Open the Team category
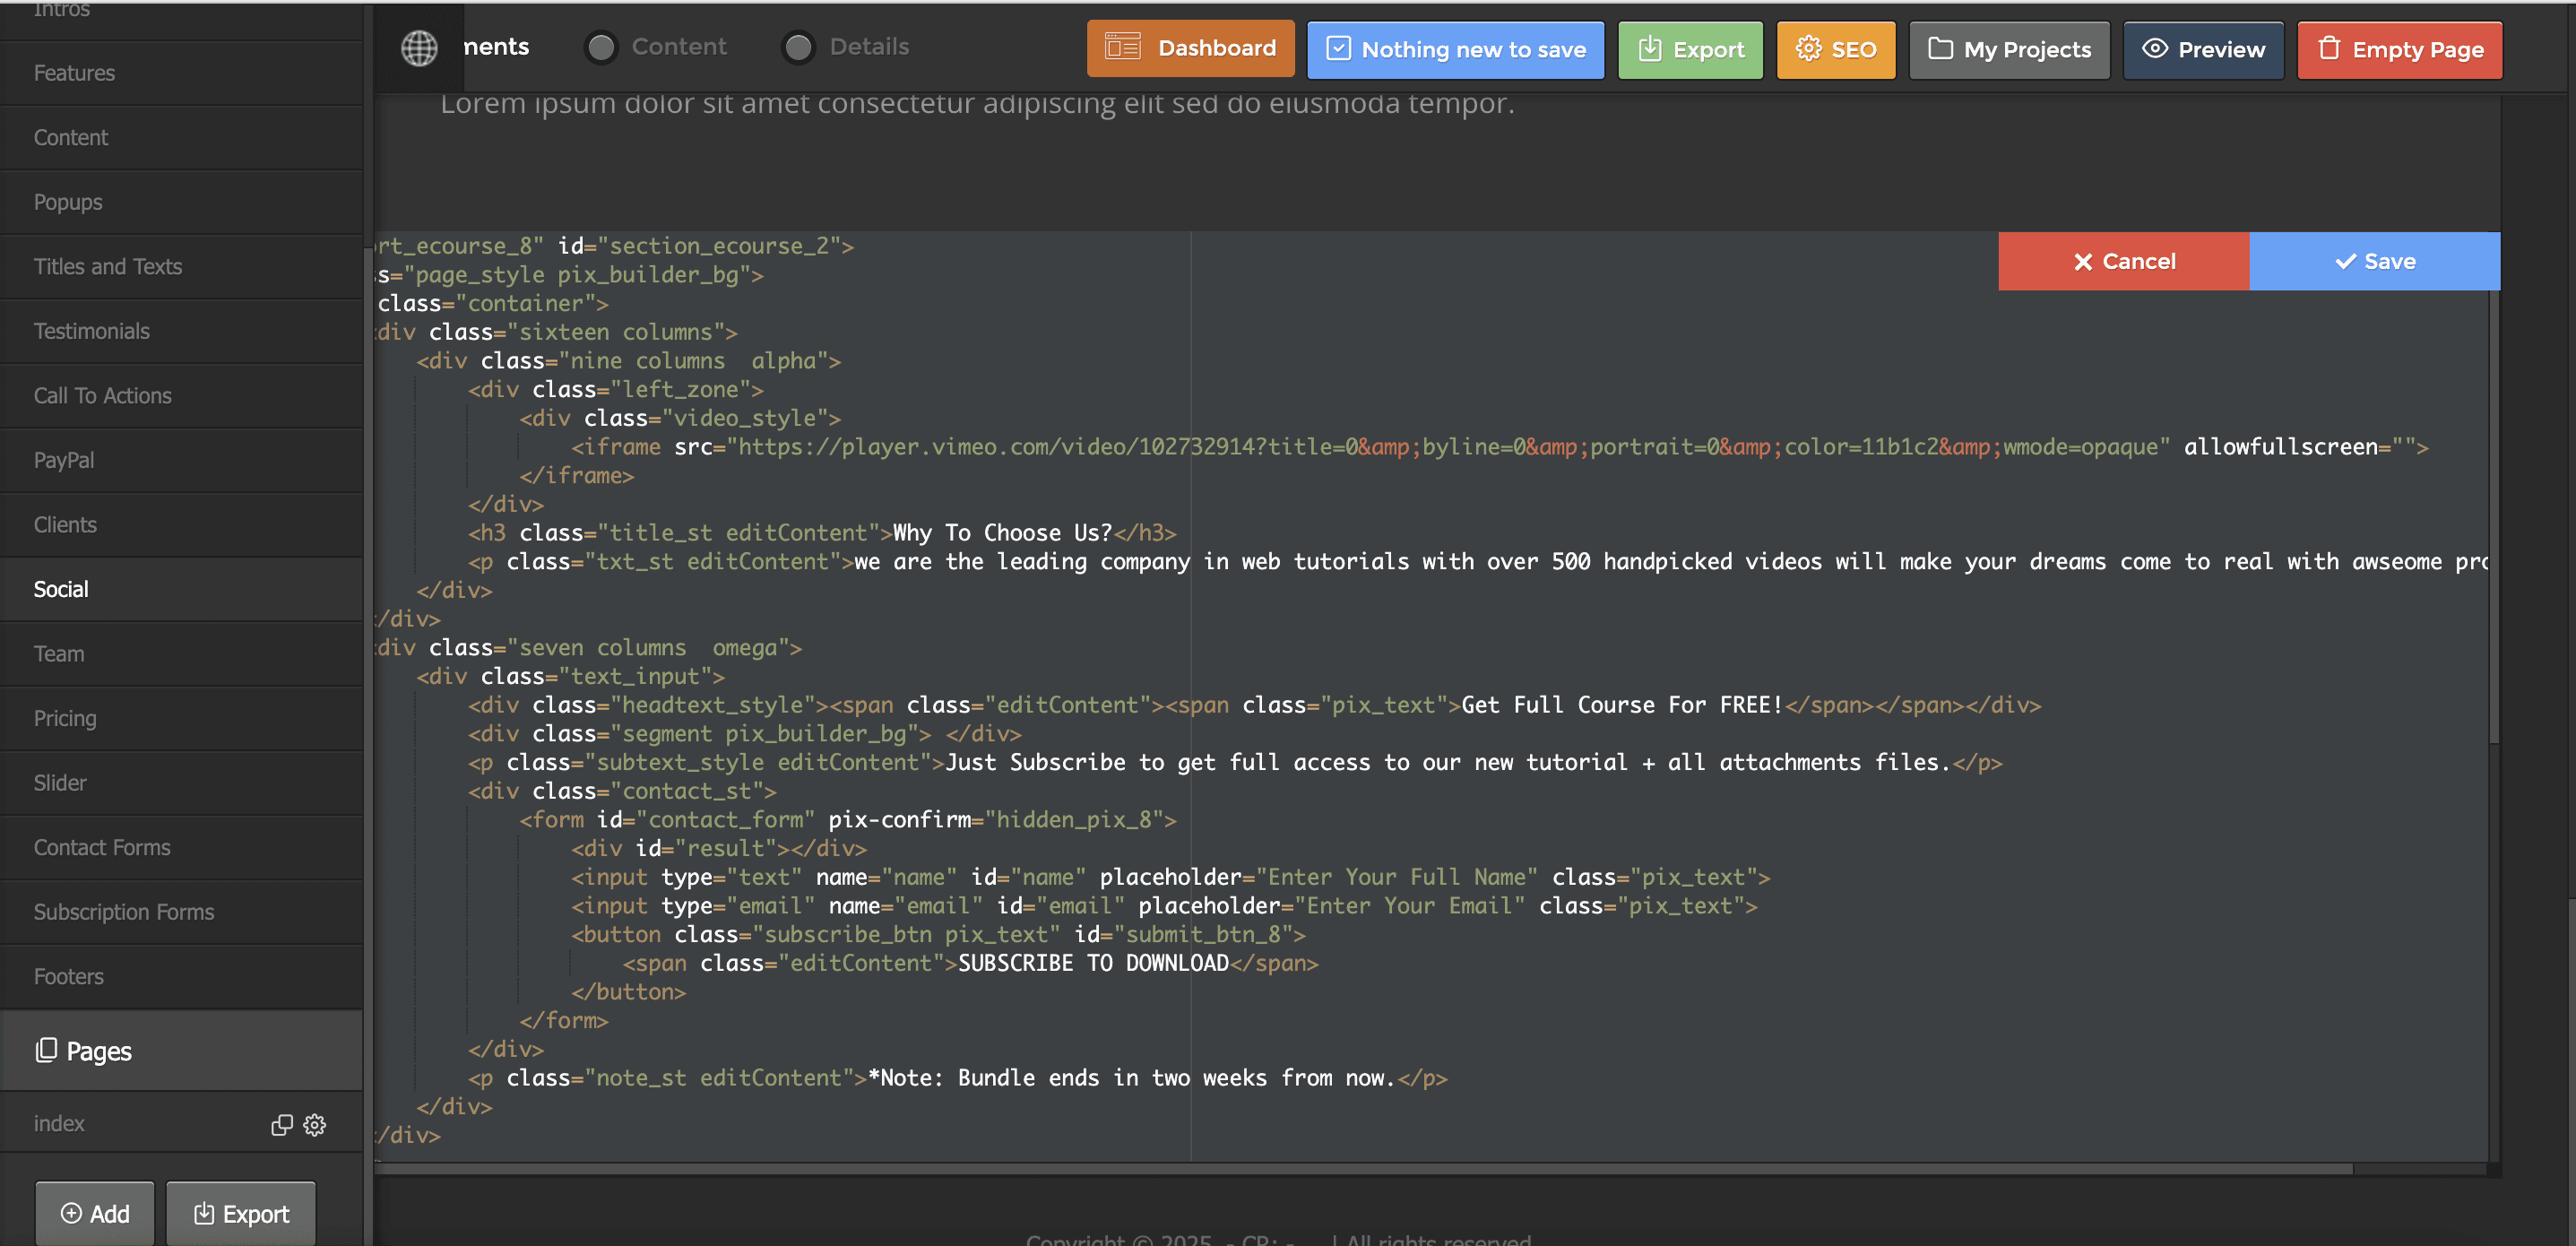 [x=181, y=654]
